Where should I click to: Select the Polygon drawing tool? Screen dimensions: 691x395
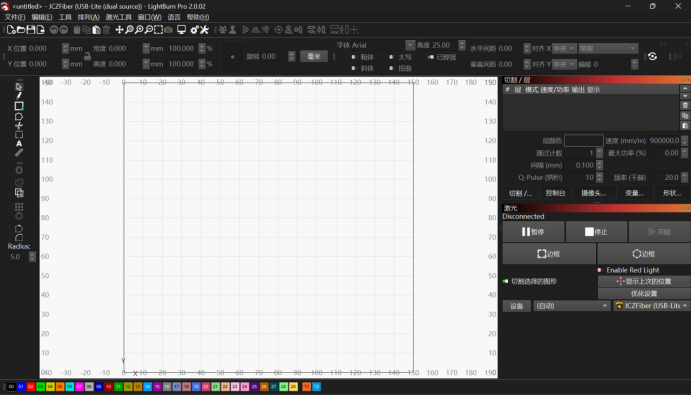coord(19,116)
